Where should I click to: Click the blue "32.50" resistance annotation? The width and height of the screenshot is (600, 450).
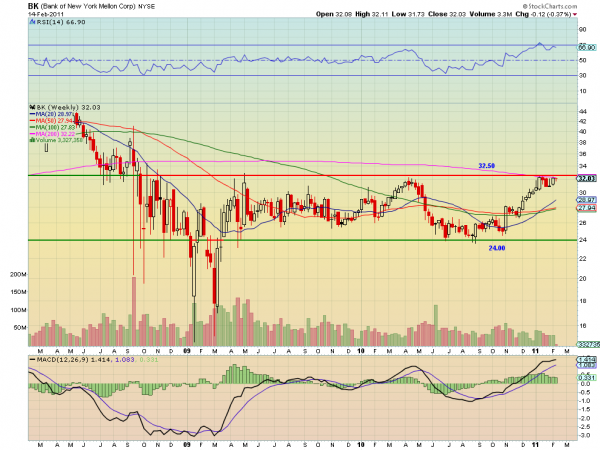486,166
